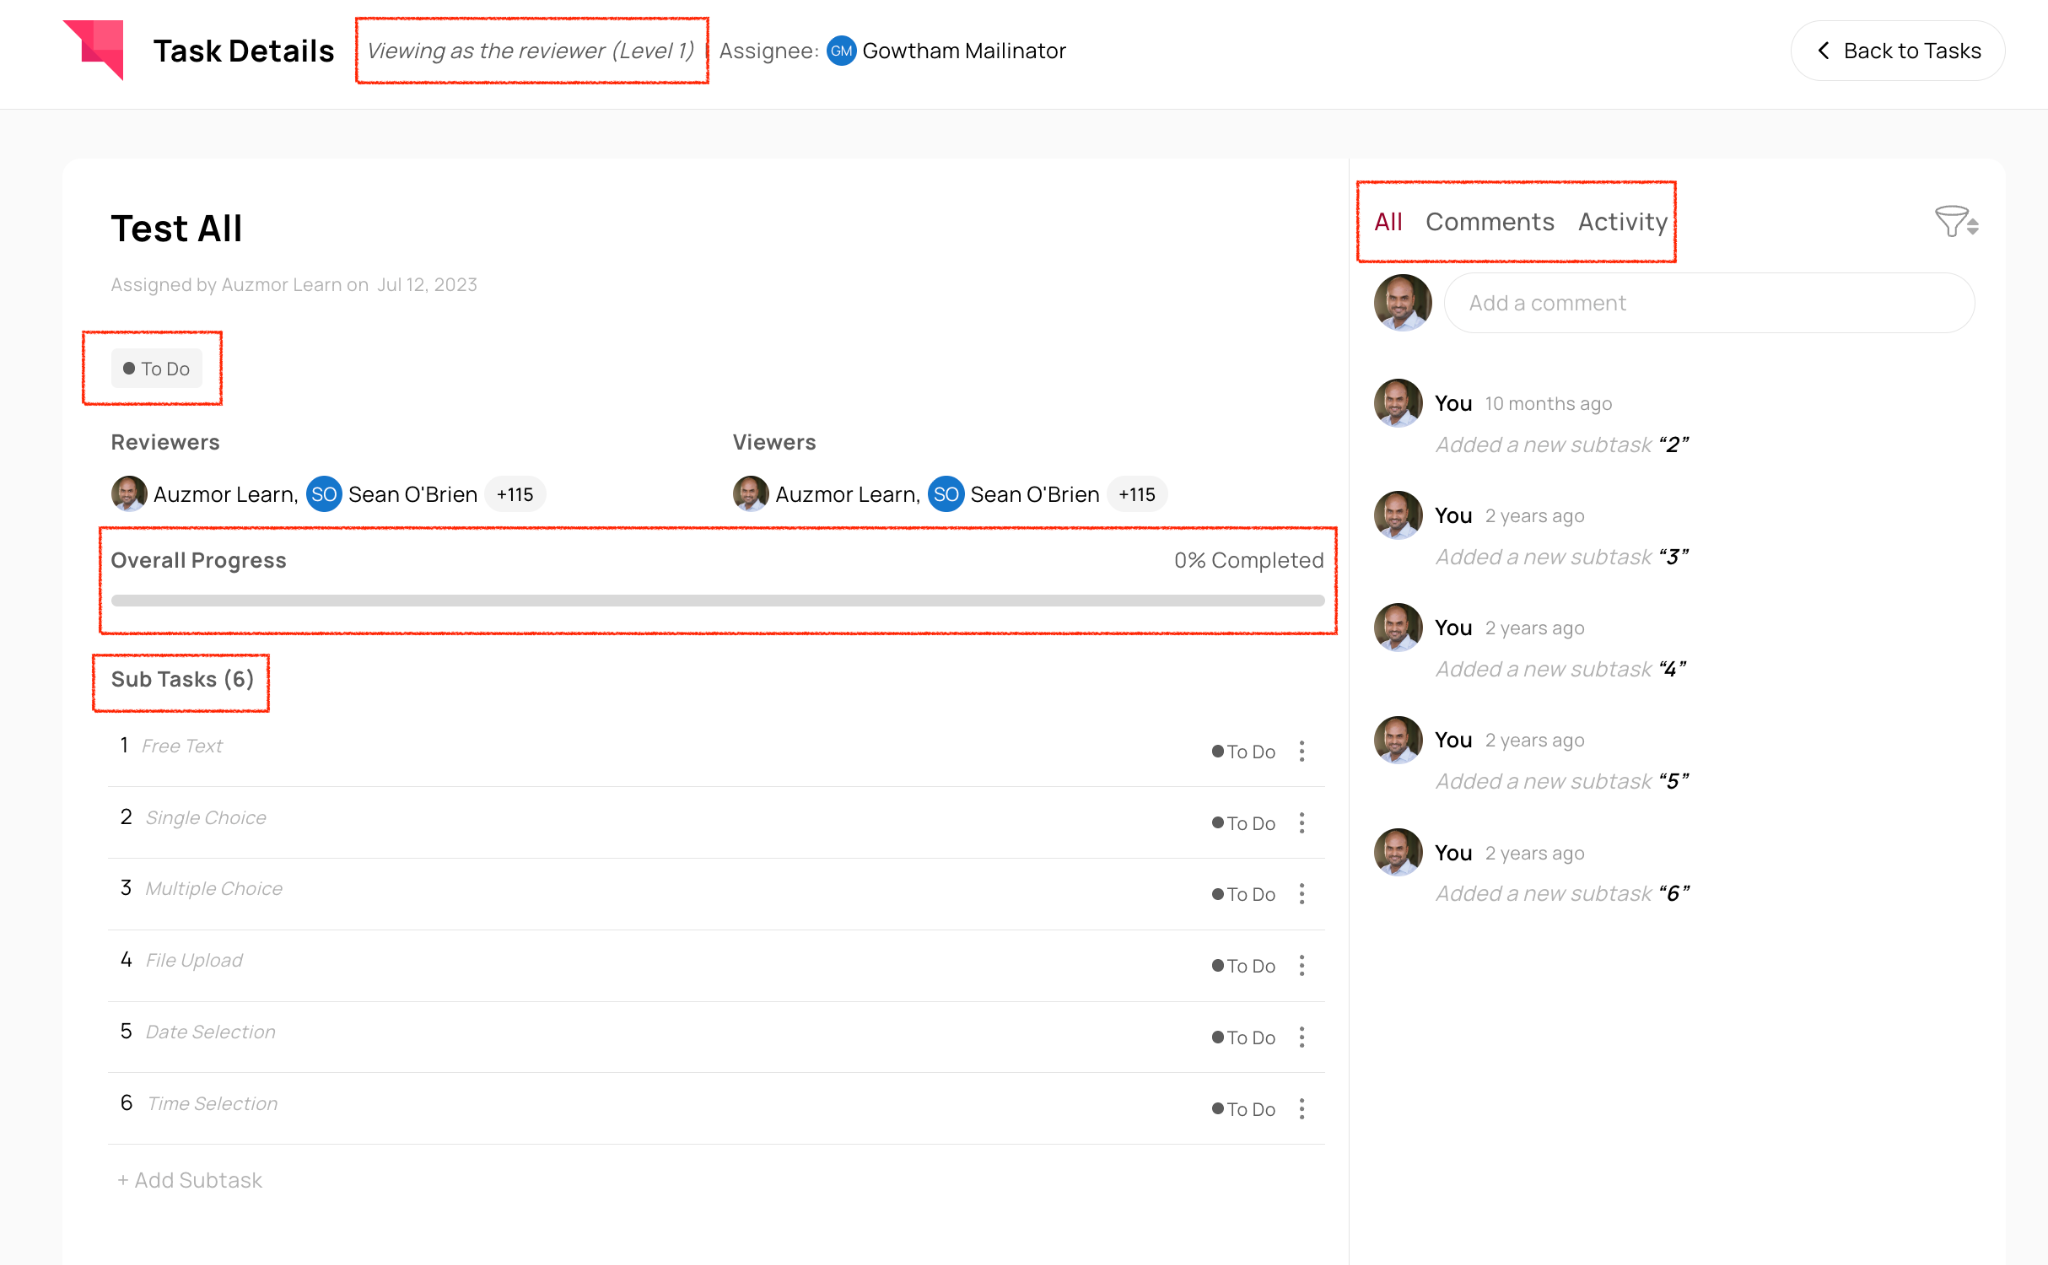Click To Do status of File Upload subtask

point(1244,966)
